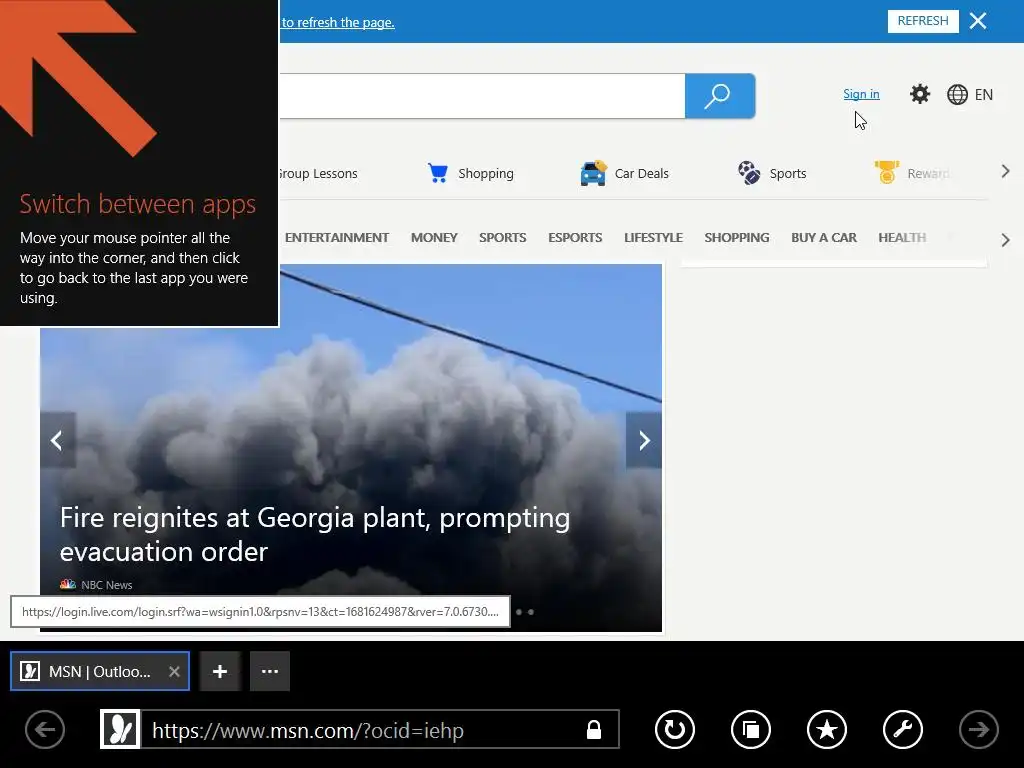Click the browser back arrow button

pyautogui.click(x=44, y=729)
